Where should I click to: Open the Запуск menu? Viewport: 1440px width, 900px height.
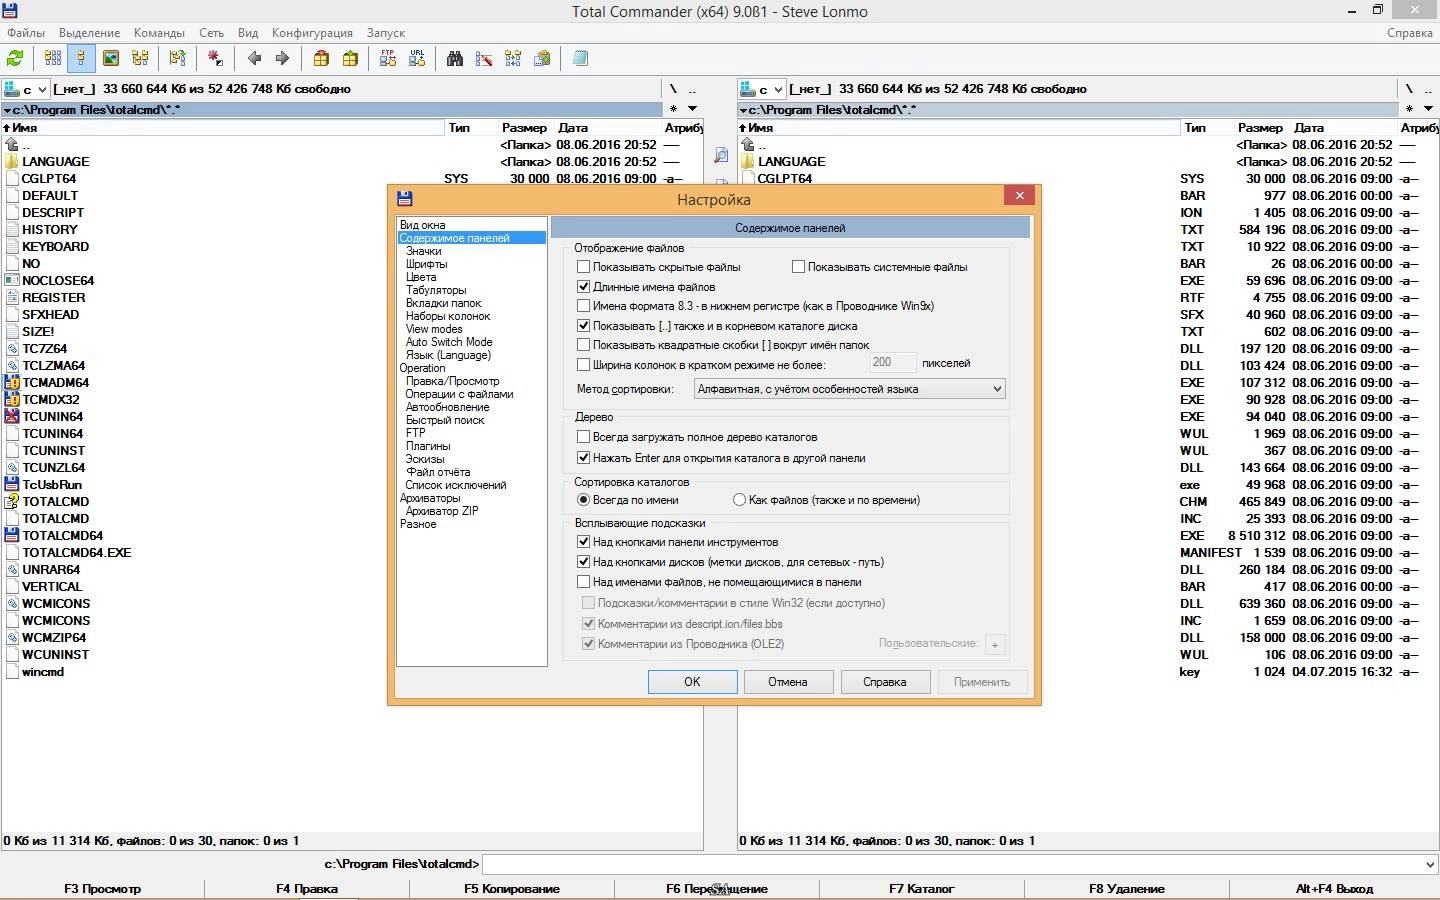point(386,33)
